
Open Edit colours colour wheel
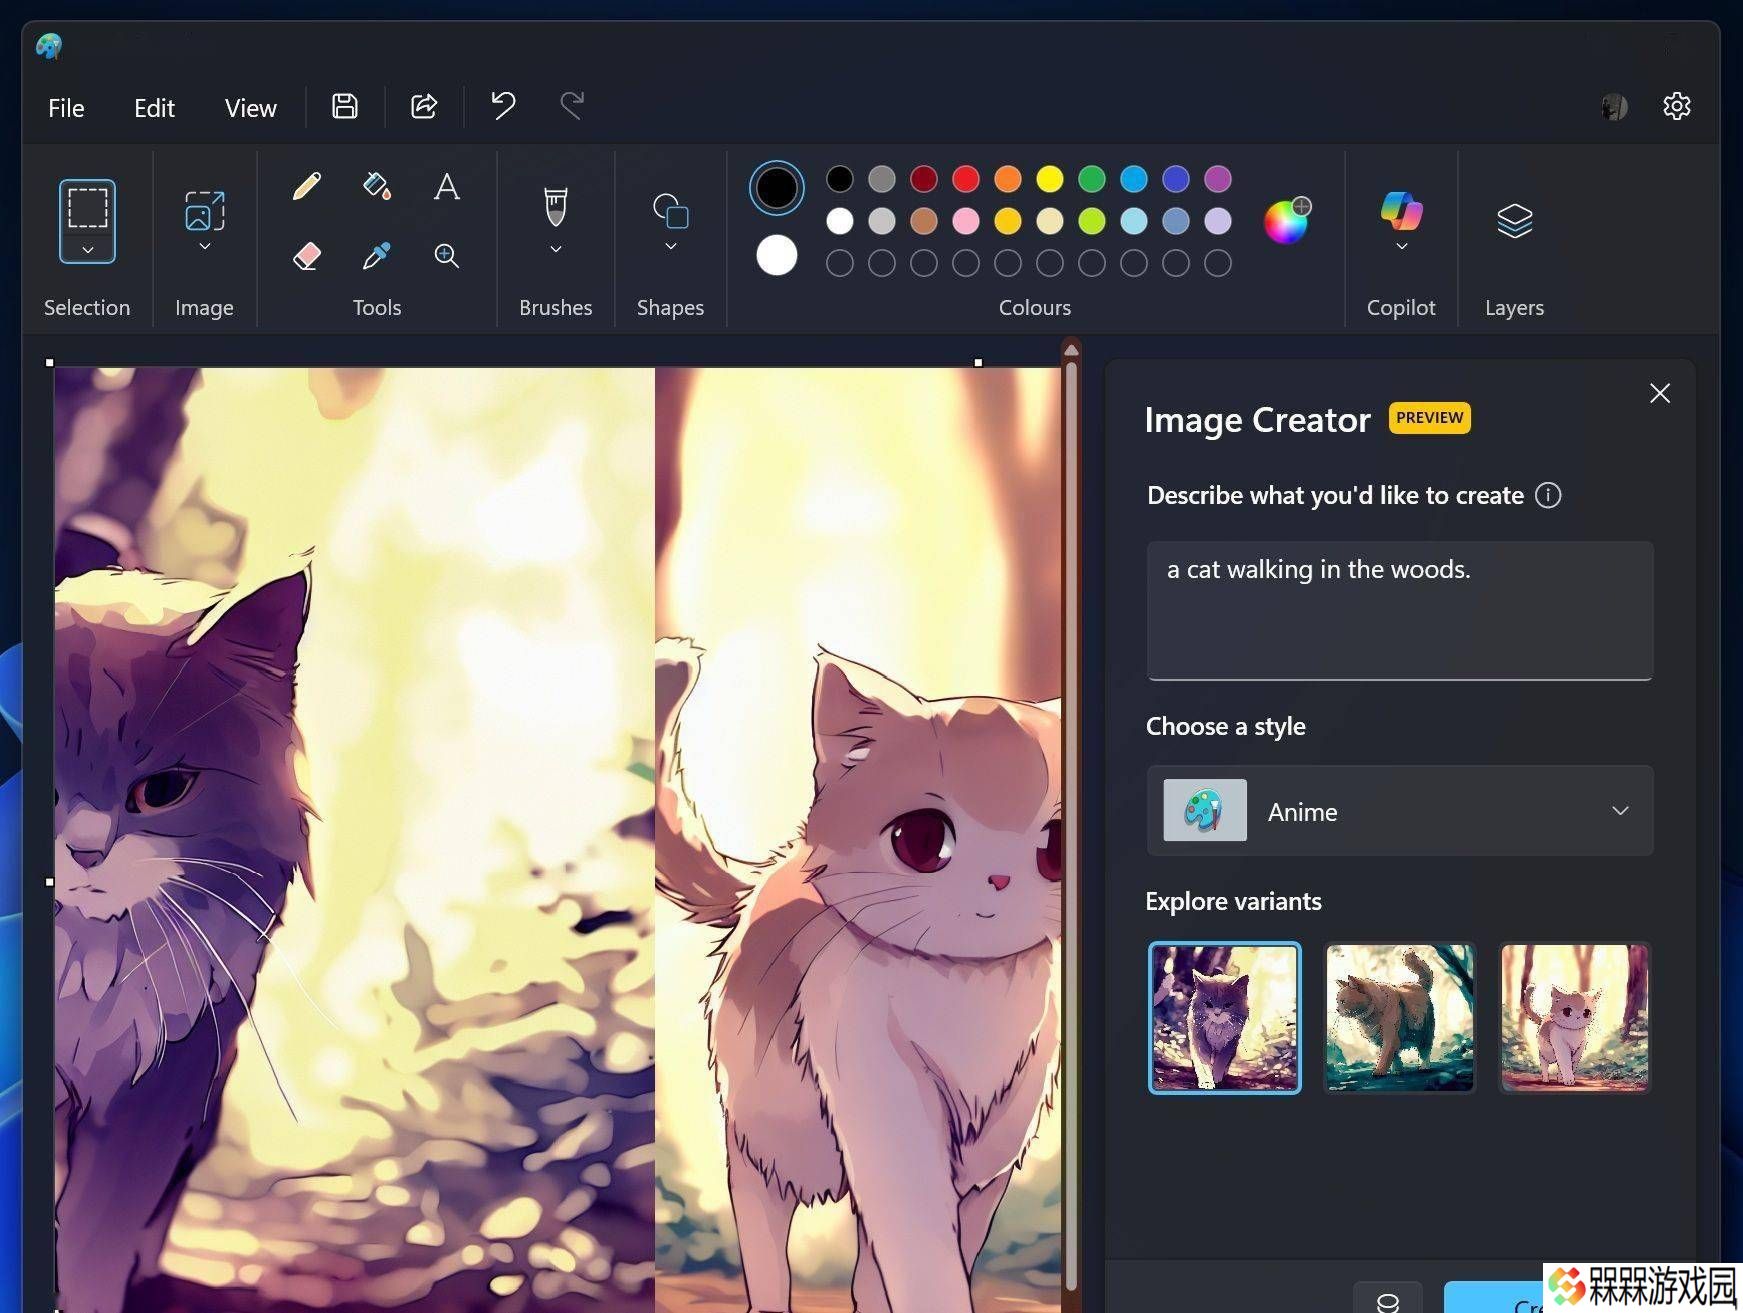1287,221
